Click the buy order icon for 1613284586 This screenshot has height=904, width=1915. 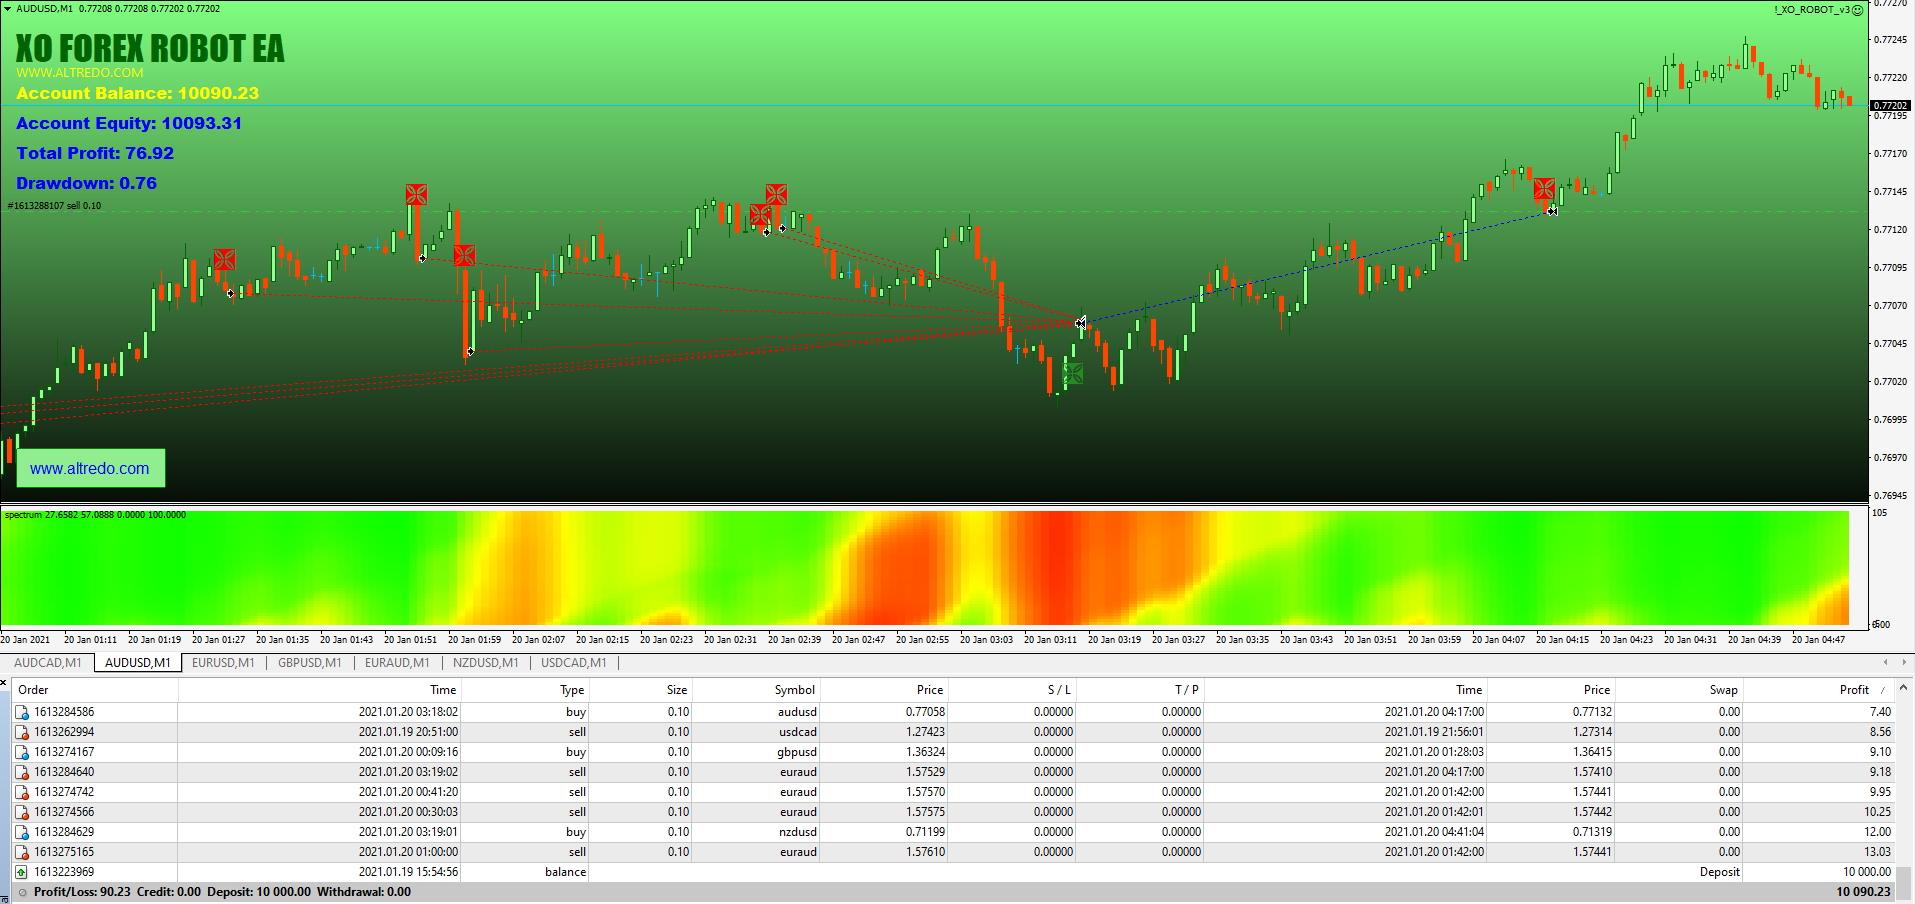pos(22,713)
